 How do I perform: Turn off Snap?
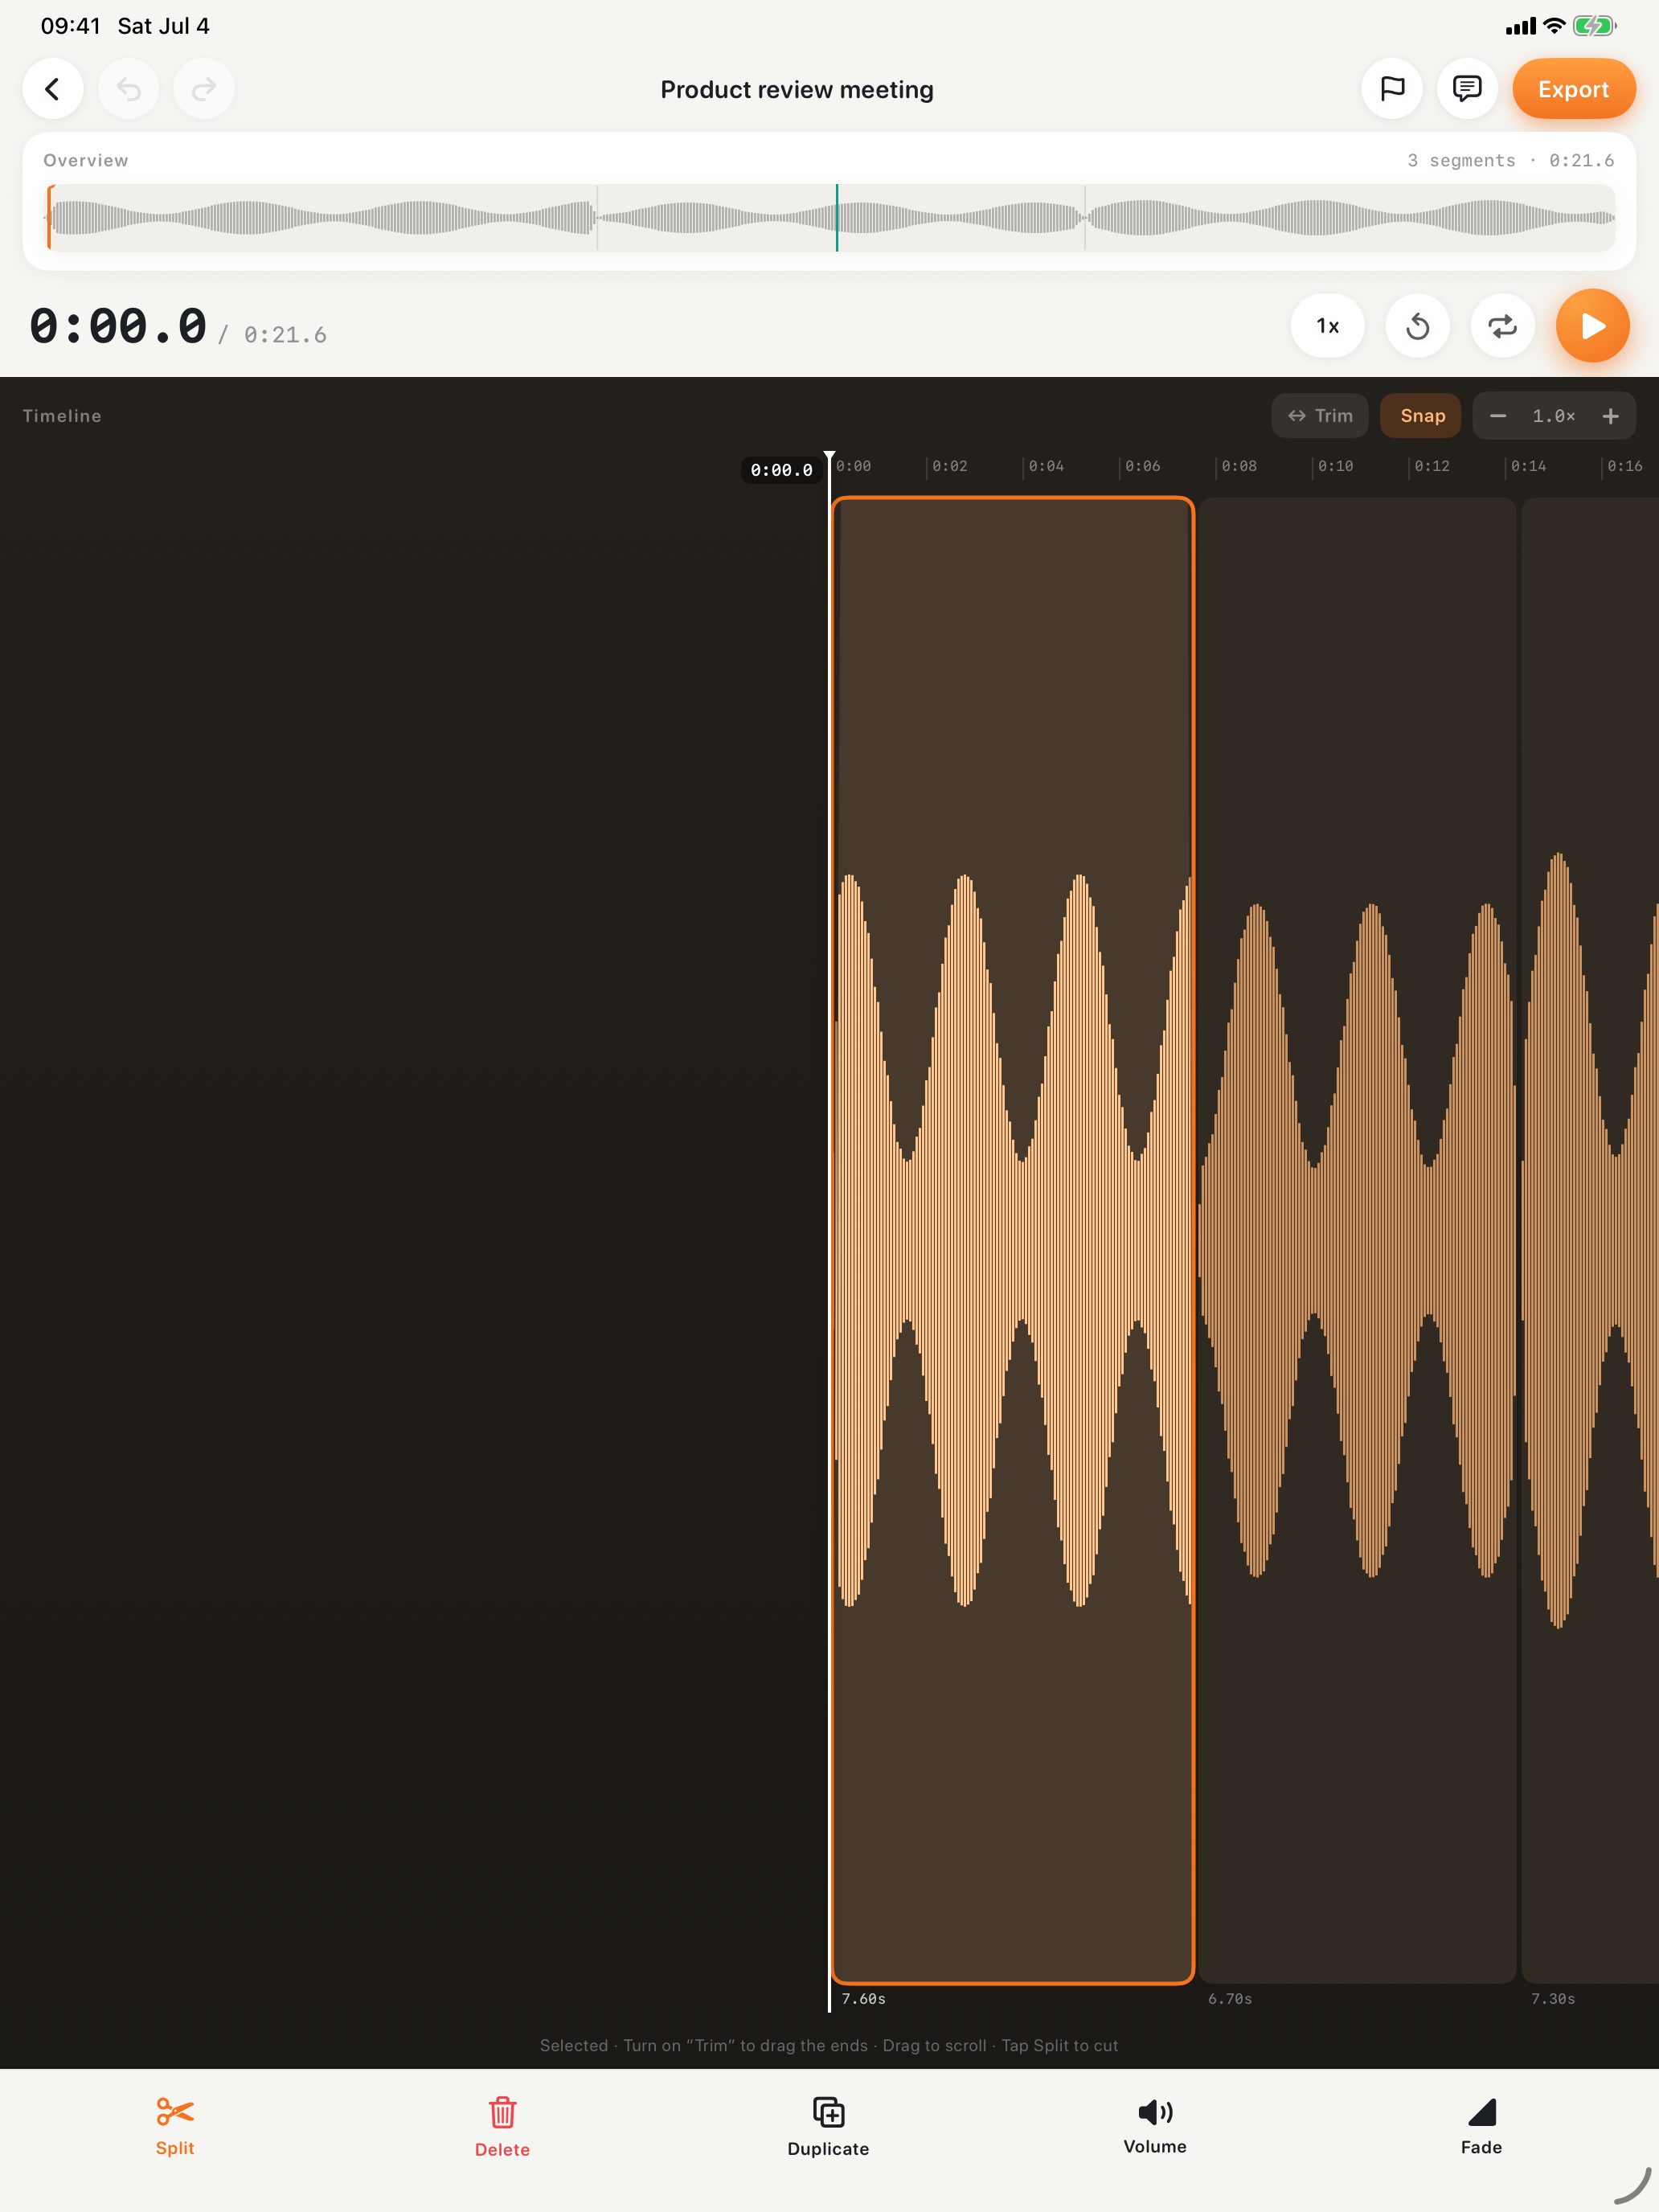(1421, 416)
